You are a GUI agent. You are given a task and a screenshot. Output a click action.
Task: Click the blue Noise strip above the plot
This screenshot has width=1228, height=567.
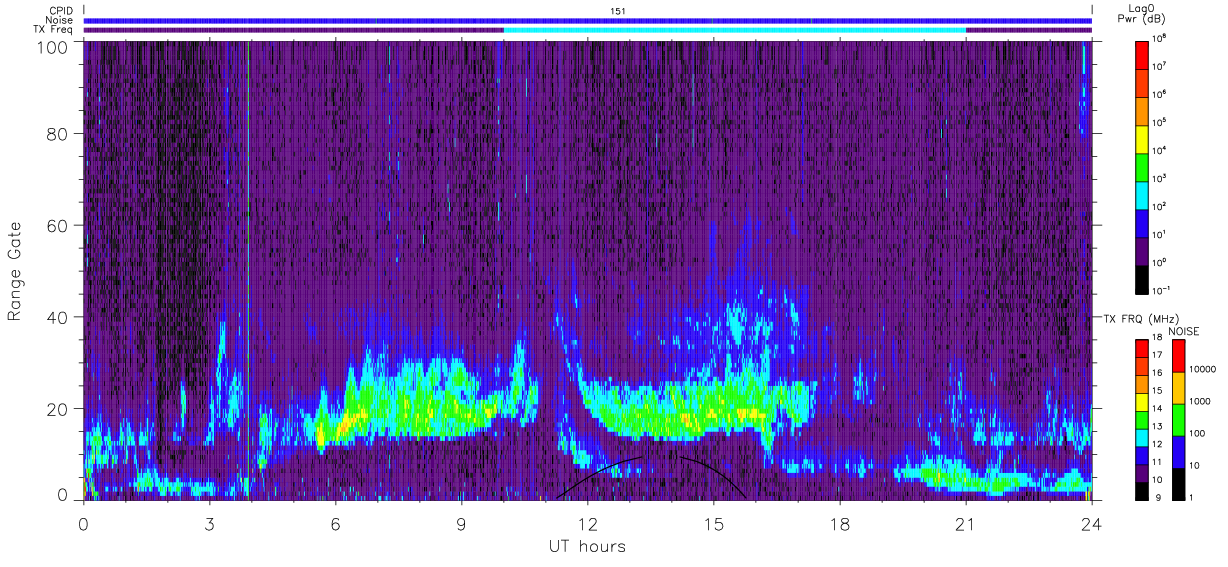[587, 20]
